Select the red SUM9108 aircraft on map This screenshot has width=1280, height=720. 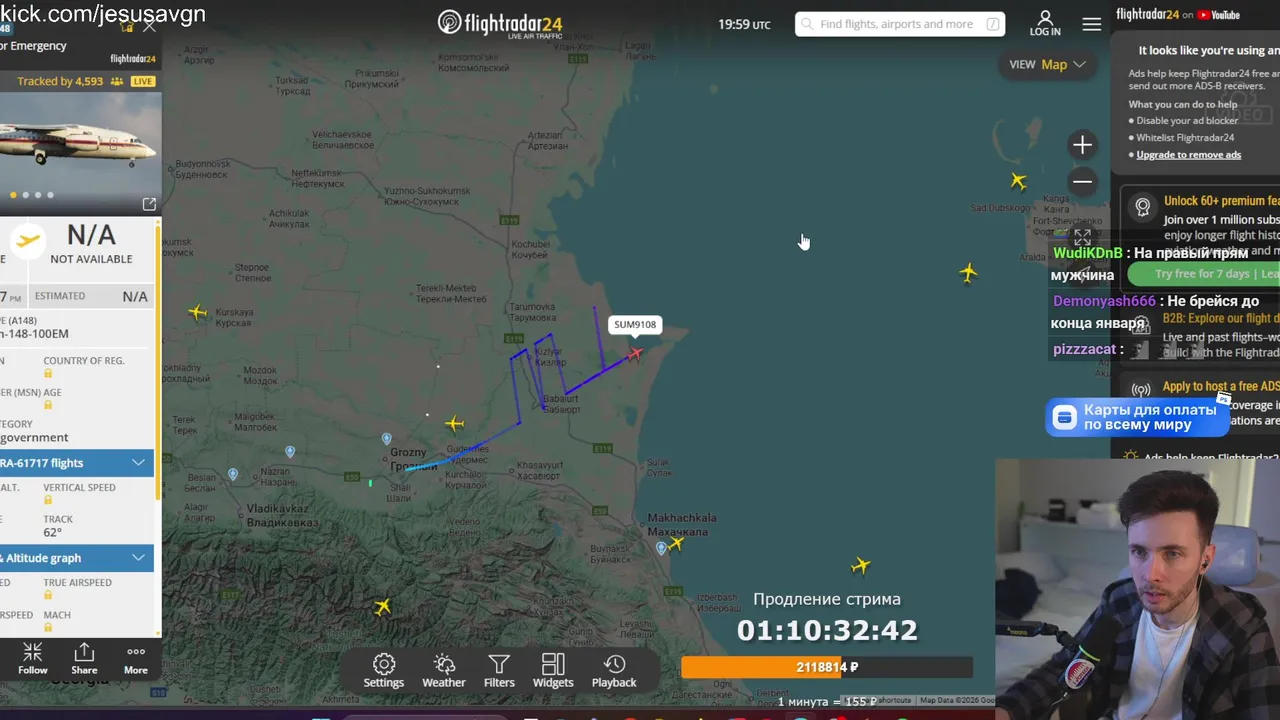coord(635,353)
